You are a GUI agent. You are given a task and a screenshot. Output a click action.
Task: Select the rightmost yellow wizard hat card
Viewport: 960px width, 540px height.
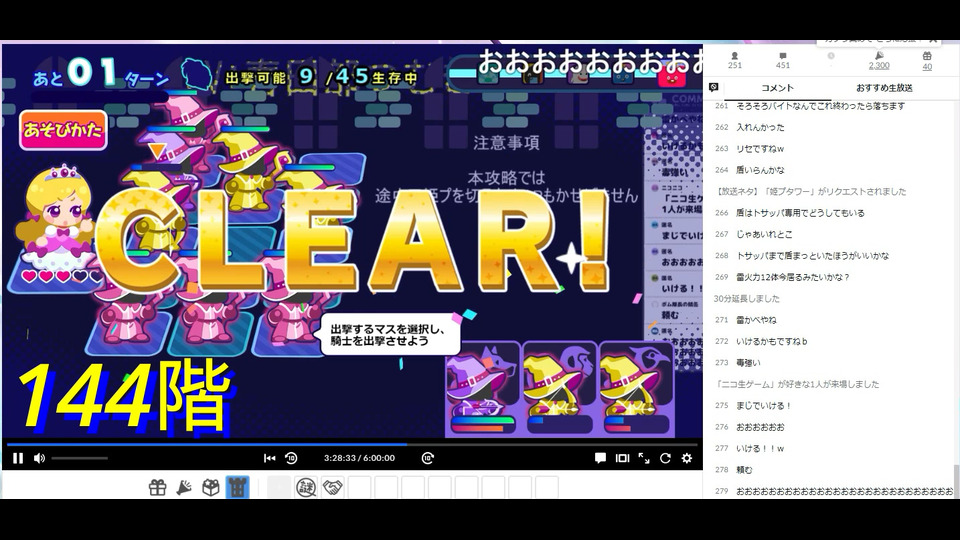[636, 389]
